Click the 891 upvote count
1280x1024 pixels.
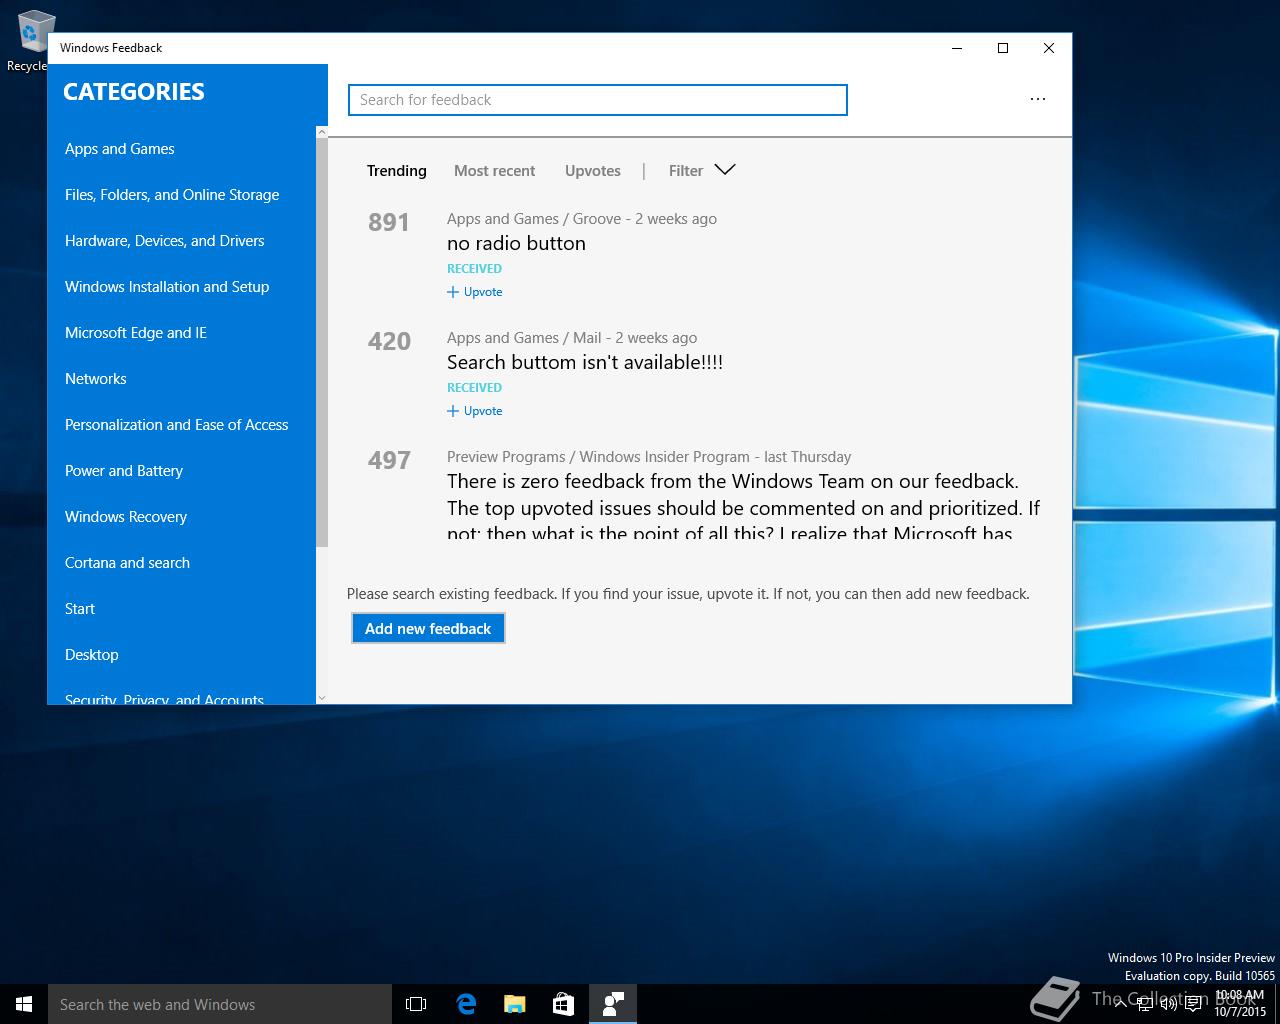pos(389,222)
